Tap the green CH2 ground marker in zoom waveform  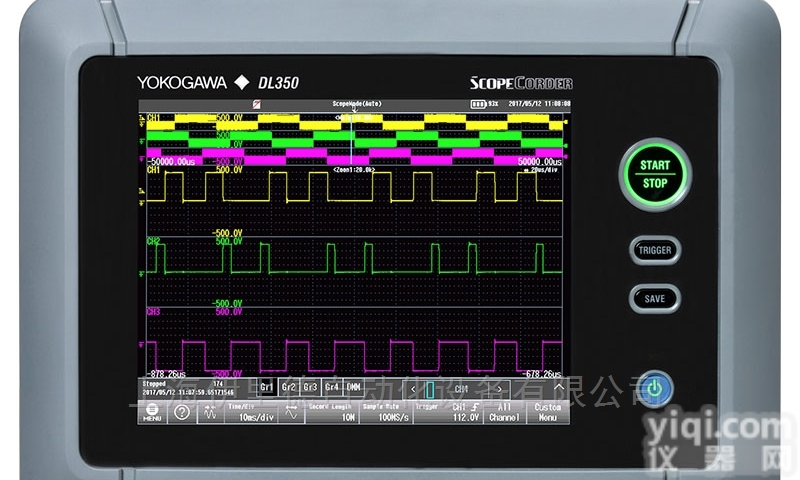142,274
